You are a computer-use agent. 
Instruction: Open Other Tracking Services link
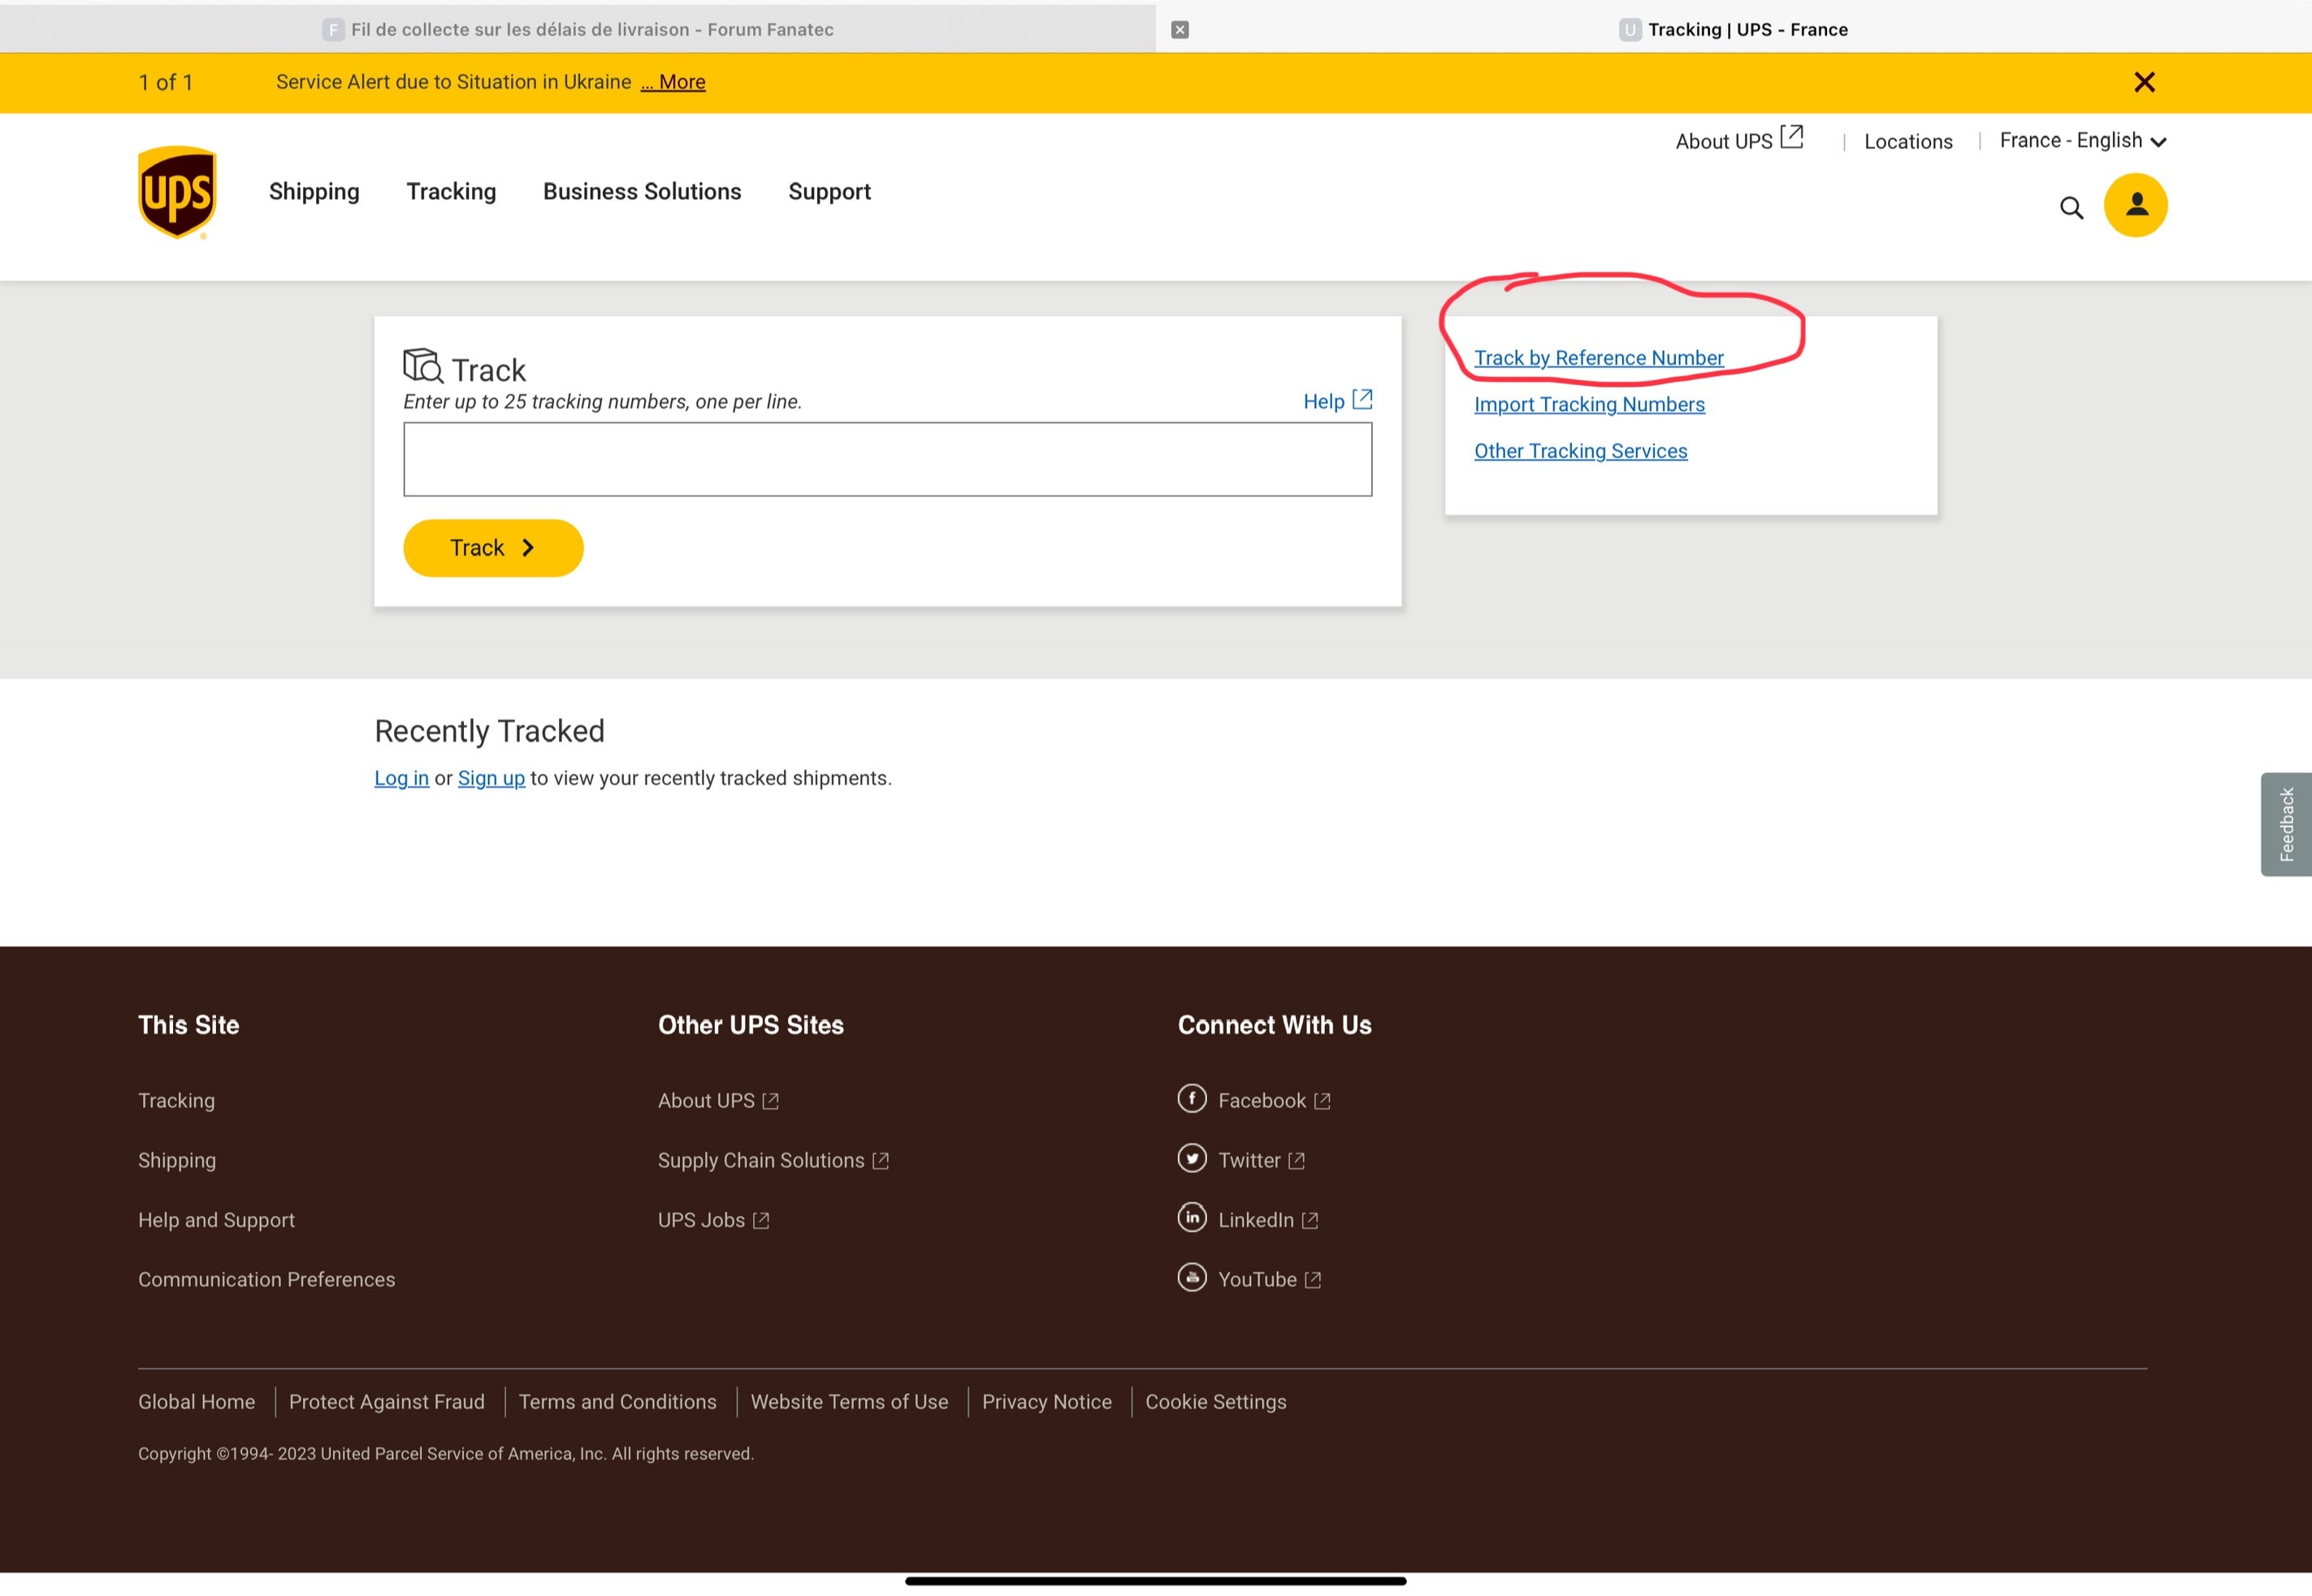1580,451
